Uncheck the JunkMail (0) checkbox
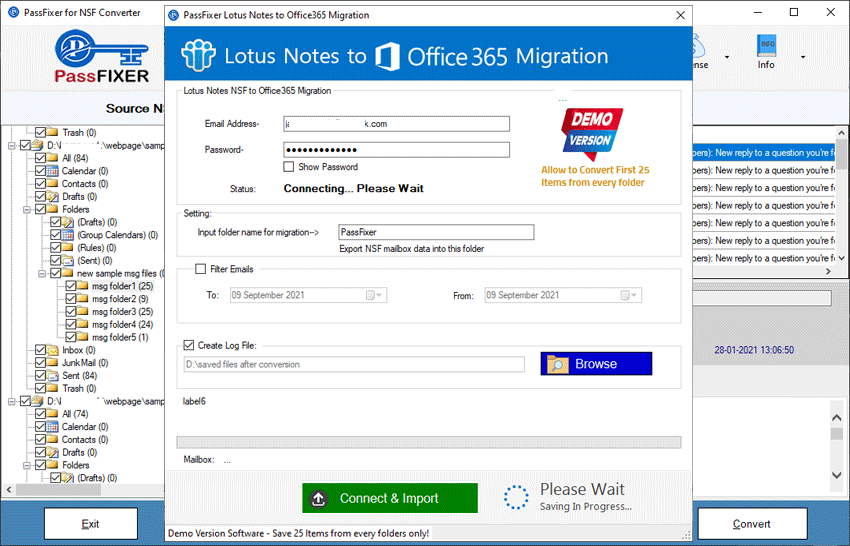Viewport: 850px width, 546px height. pyautogui.click(x=40, y=363)
